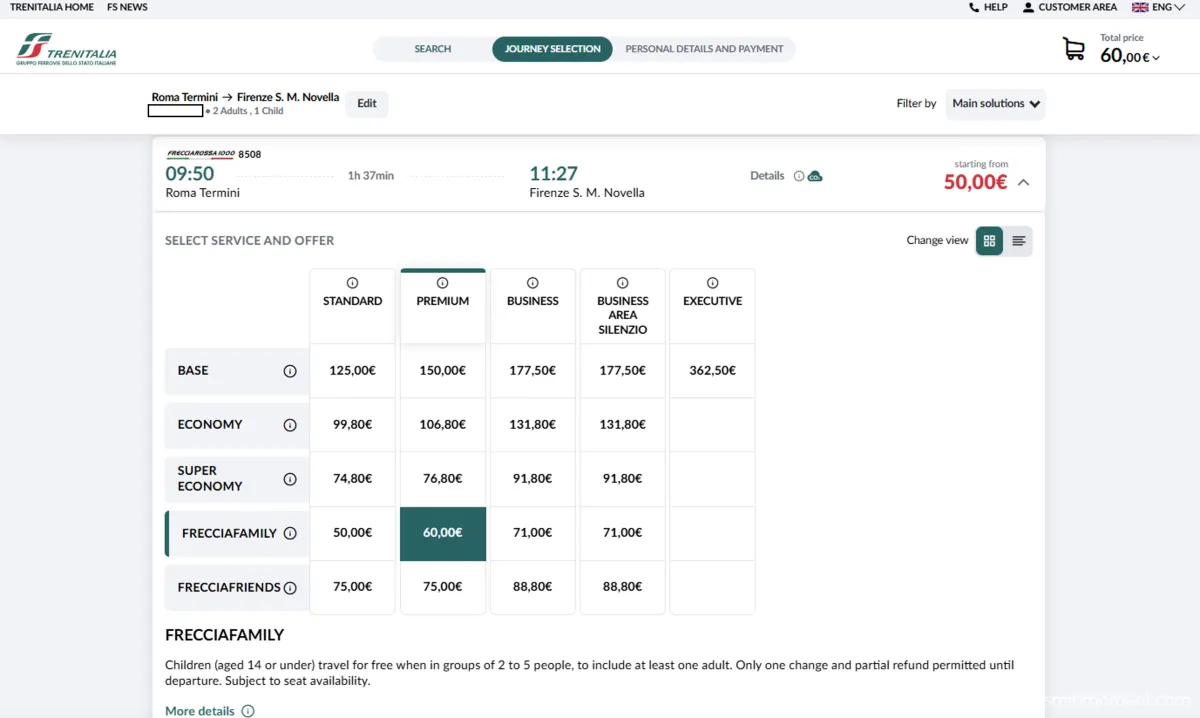Select the SUPER ECONOMY offer row label
Screen dimensions: 1200x718
tap(236, 479)
